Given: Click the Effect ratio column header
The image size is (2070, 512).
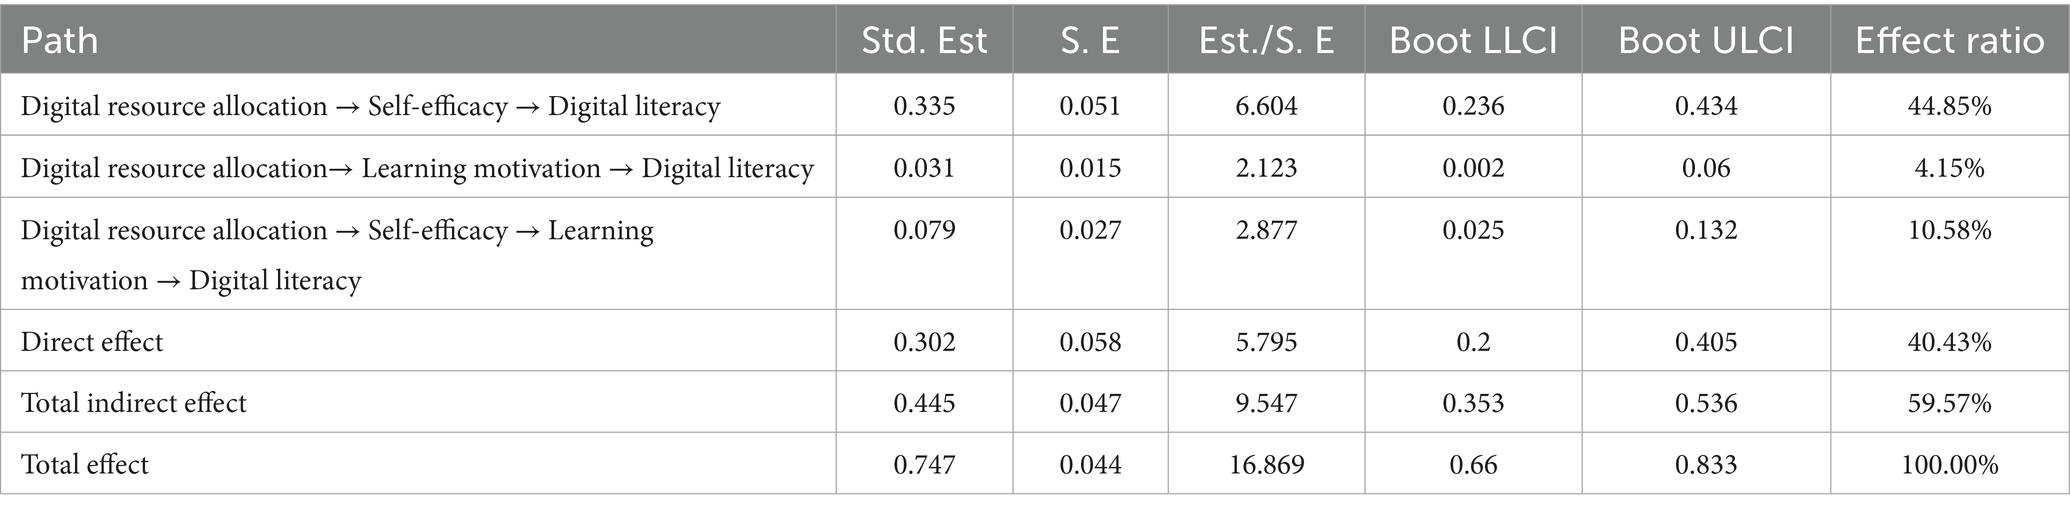Looking at the screenshot, I should pos(1949,41).
